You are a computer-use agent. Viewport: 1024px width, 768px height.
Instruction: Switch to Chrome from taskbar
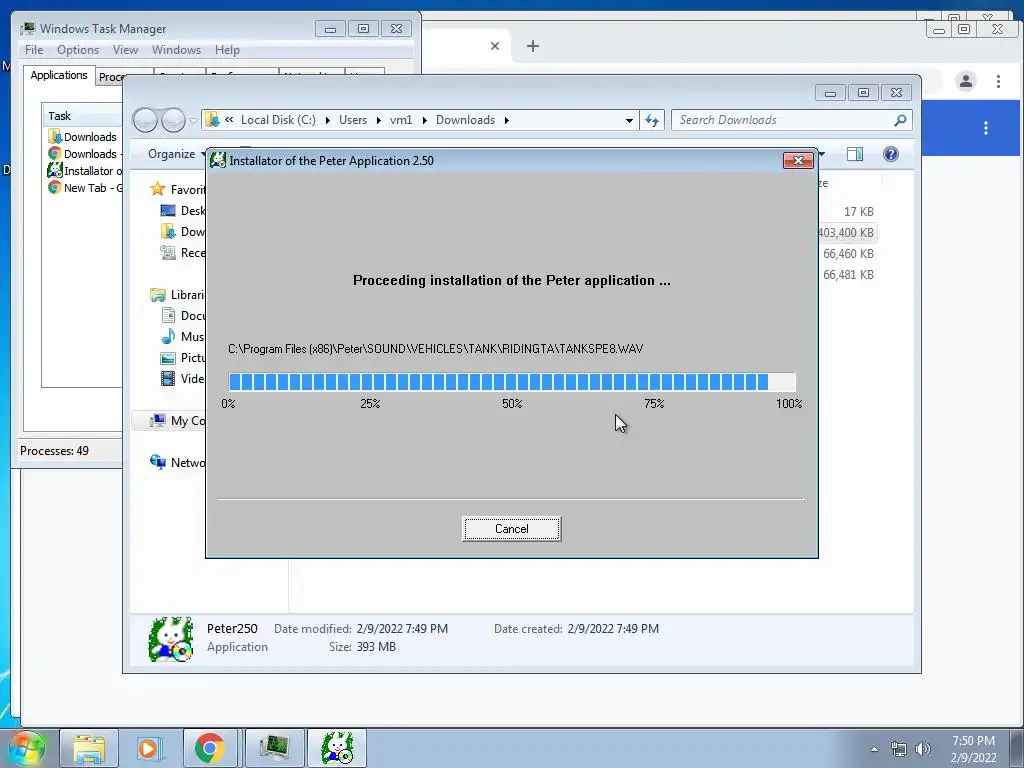coord(210,748)
